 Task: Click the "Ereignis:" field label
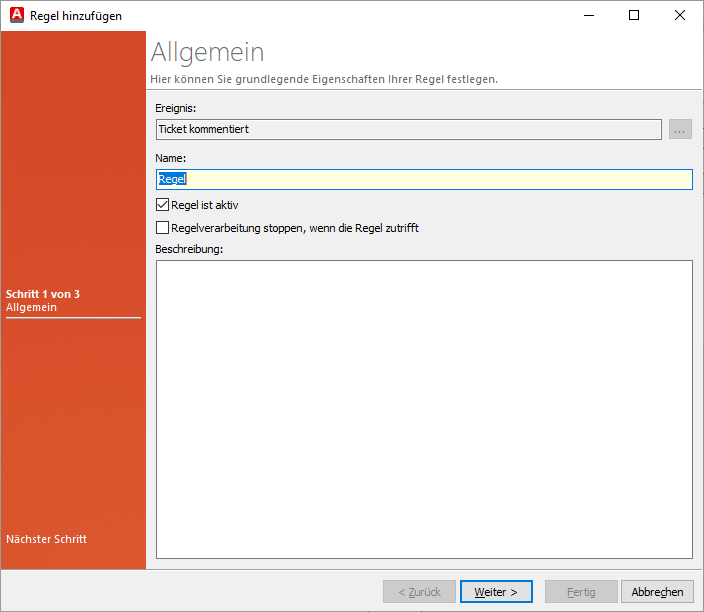pyautogui.click(x=177, y=107)
